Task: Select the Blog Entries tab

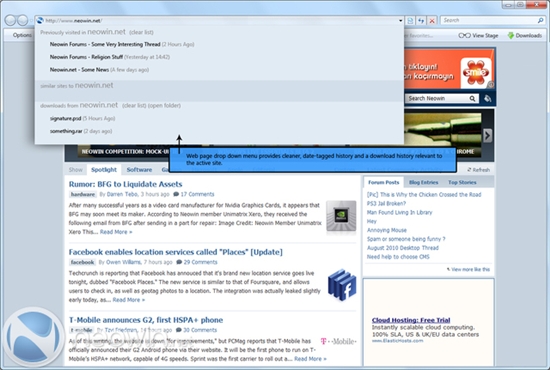Action: tap(423, 182)
